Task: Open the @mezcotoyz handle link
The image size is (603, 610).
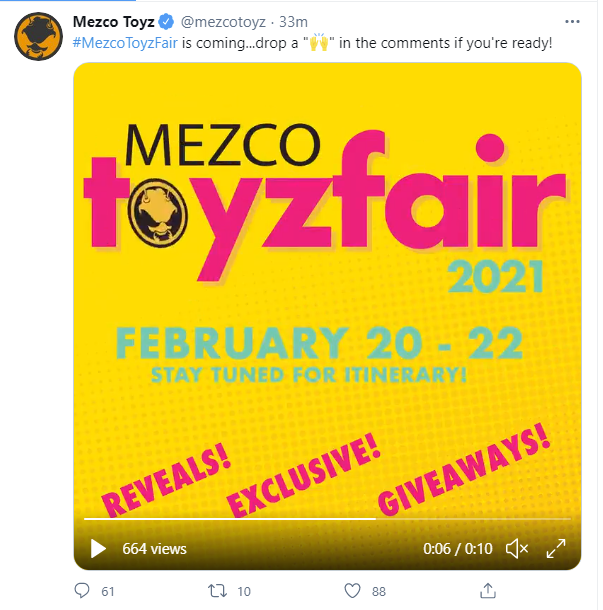Action: click(223, 22)
